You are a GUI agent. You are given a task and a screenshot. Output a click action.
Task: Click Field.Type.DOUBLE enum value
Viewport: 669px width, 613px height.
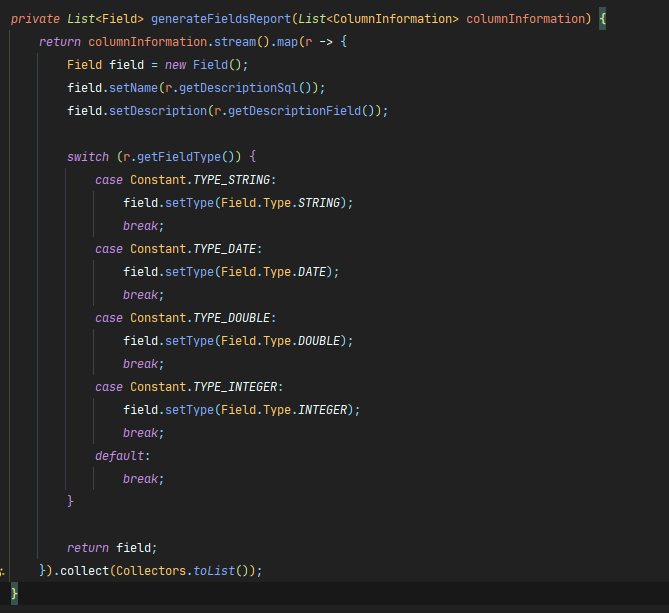[280, 341]
